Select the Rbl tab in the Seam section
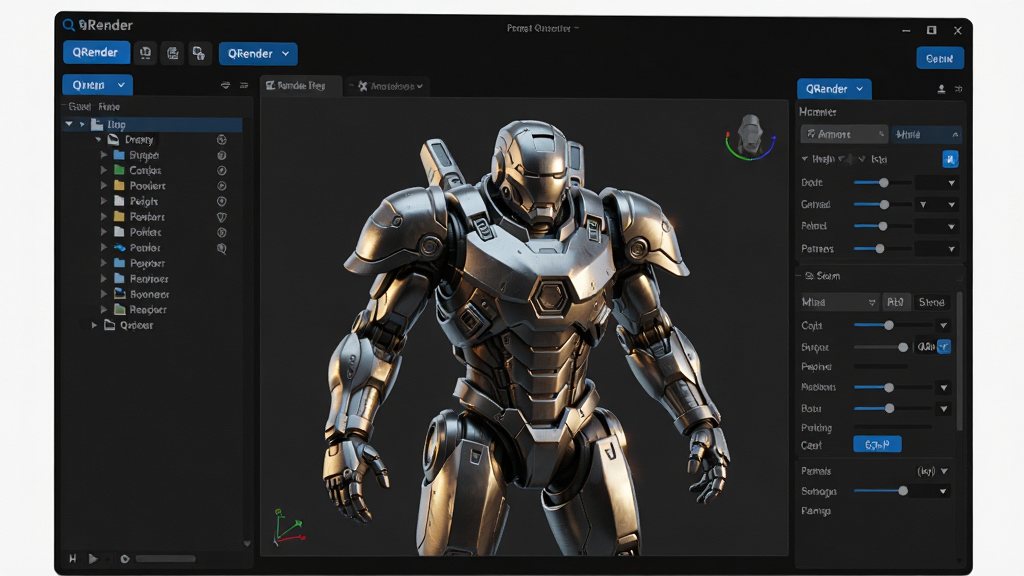The height and width of the screenshot is (576, 1024). (x=895, y=302)
